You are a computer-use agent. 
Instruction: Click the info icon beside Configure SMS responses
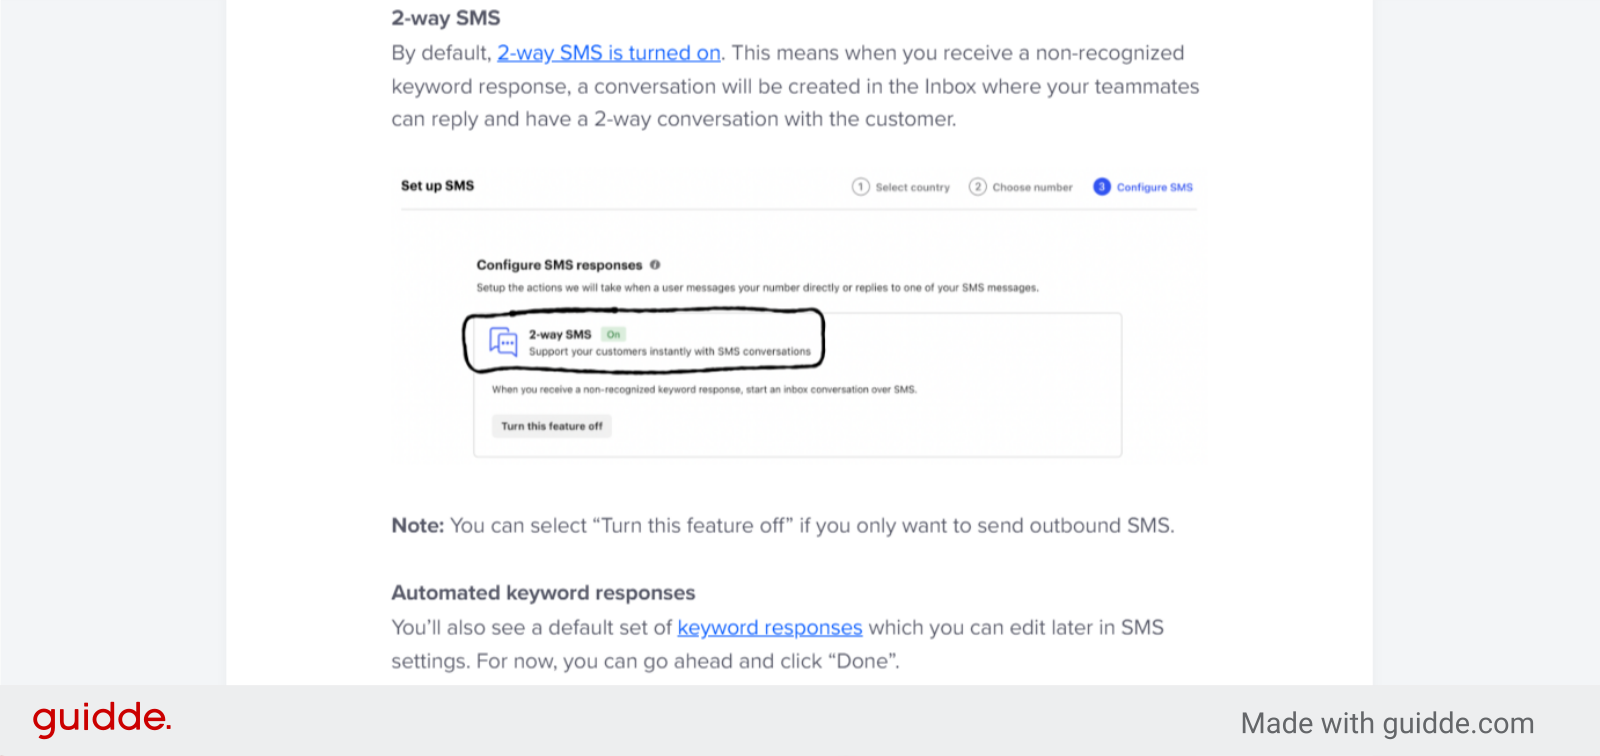click(x=655, y=264)
